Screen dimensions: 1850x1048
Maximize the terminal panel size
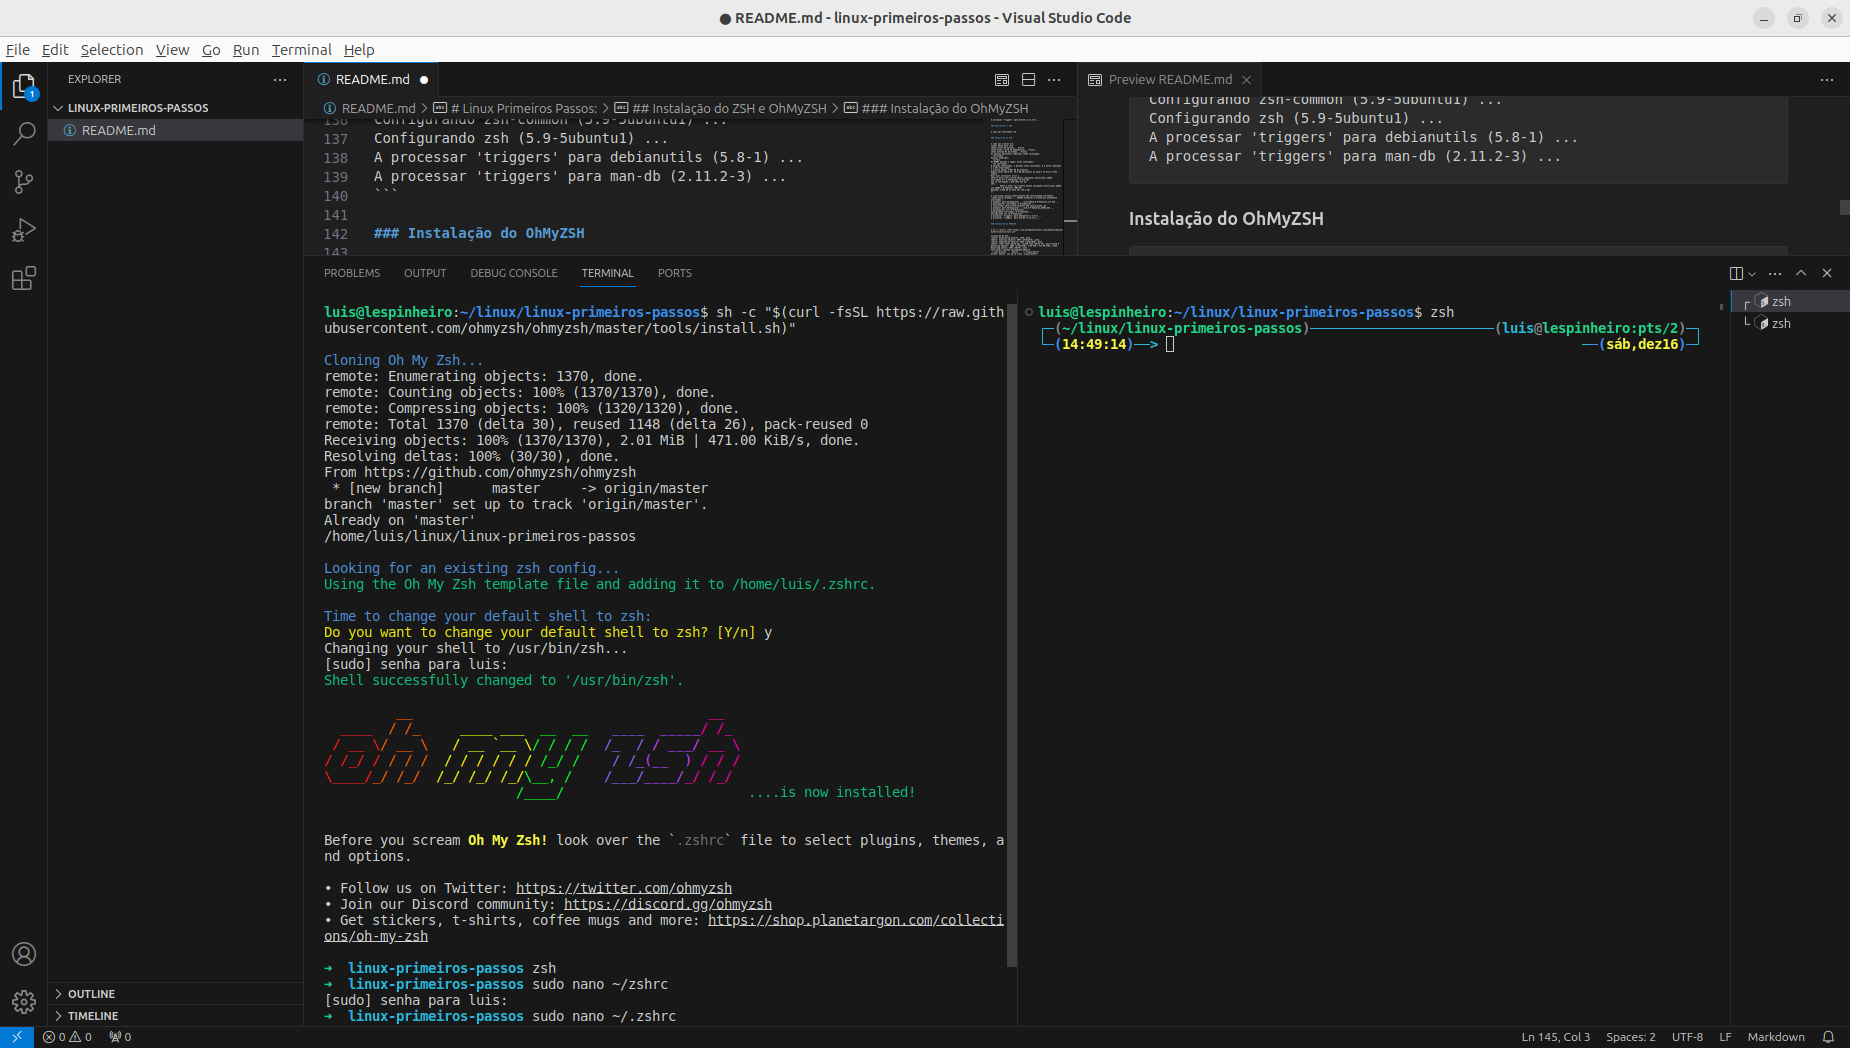click(1801, 273)
